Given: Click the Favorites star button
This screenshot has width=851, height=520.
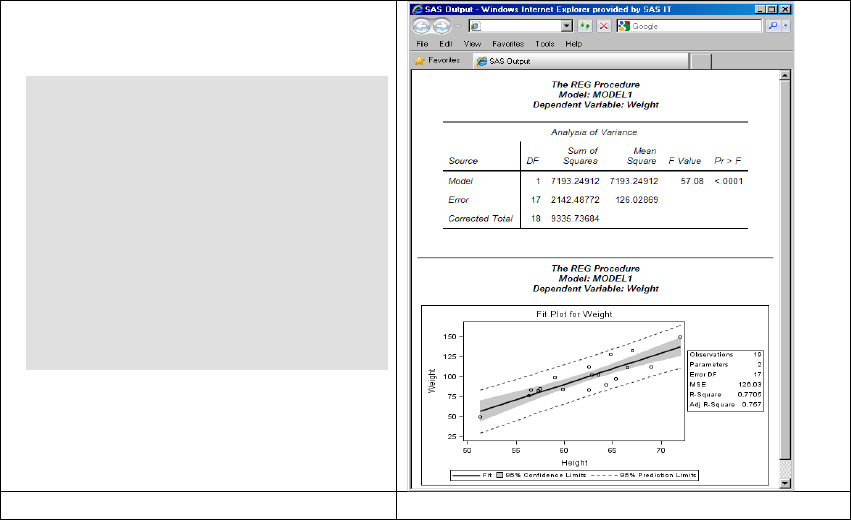Looking at the screenshot, I should (x=437, y=60).
